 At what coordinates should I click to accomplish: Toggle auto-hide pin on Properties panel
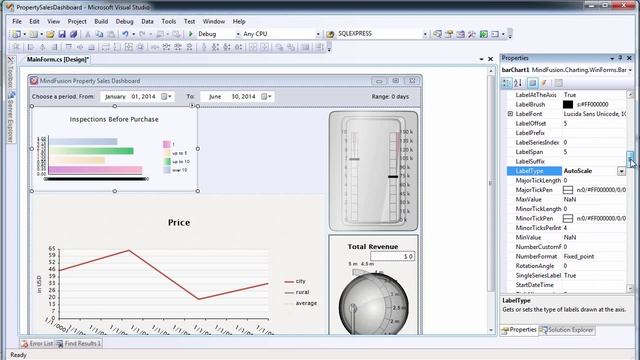[620, 58]
